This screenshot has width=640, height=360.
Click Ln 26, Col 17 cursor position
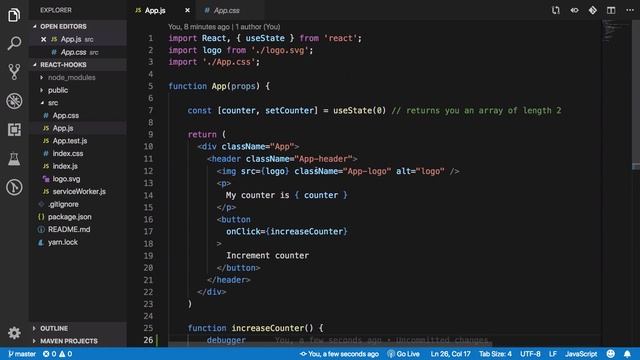tap(450, 354)
